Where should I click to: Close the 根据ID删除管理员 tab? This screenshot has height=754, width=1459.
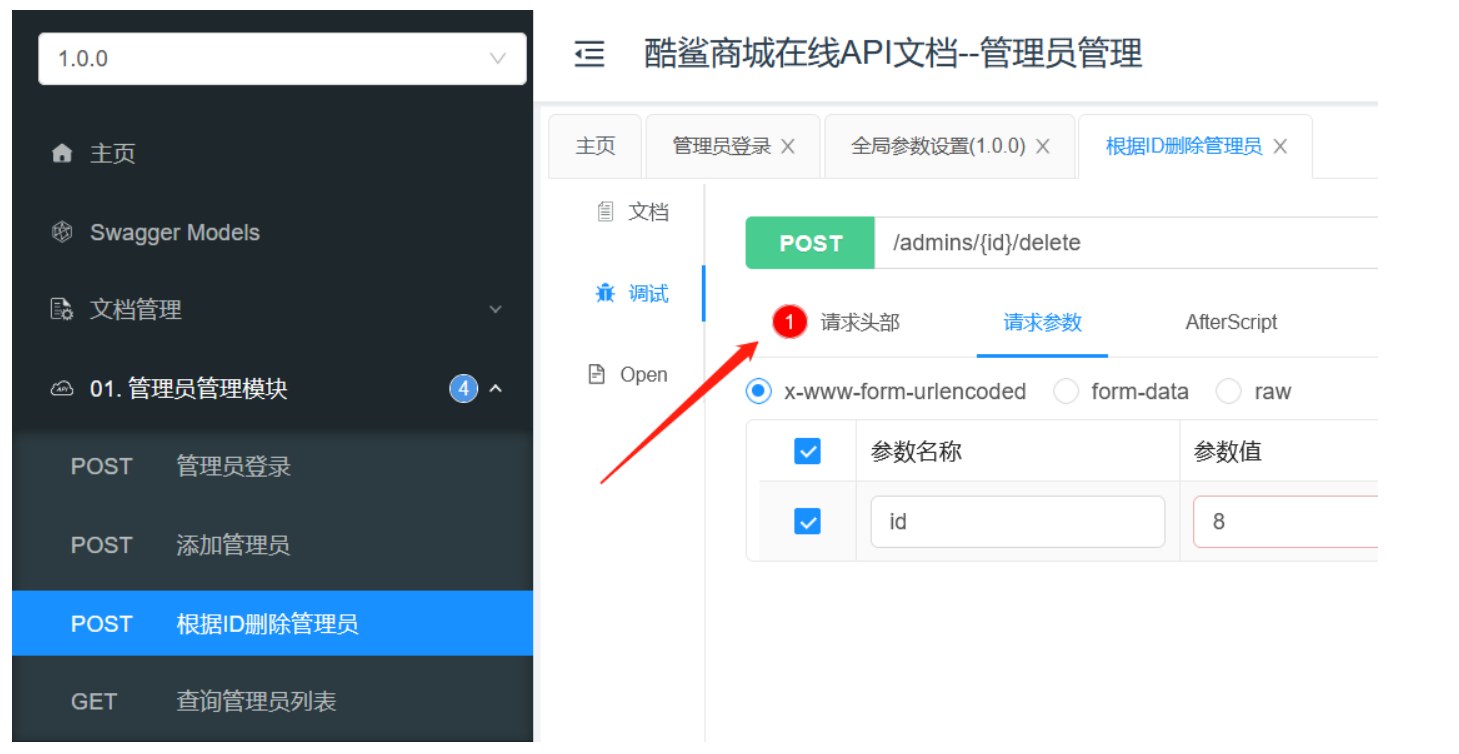[x=1280, y=146]
